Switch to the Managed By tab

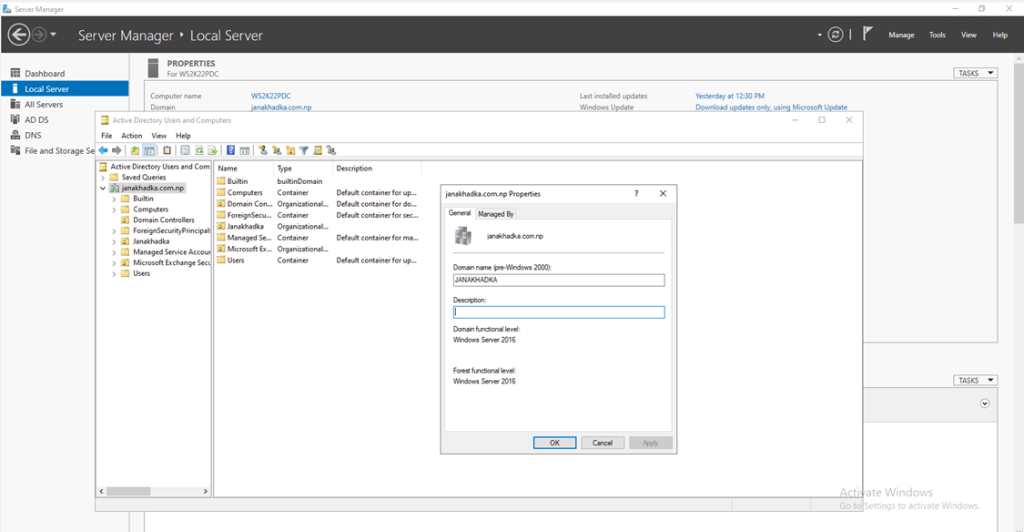click(496, 213)
